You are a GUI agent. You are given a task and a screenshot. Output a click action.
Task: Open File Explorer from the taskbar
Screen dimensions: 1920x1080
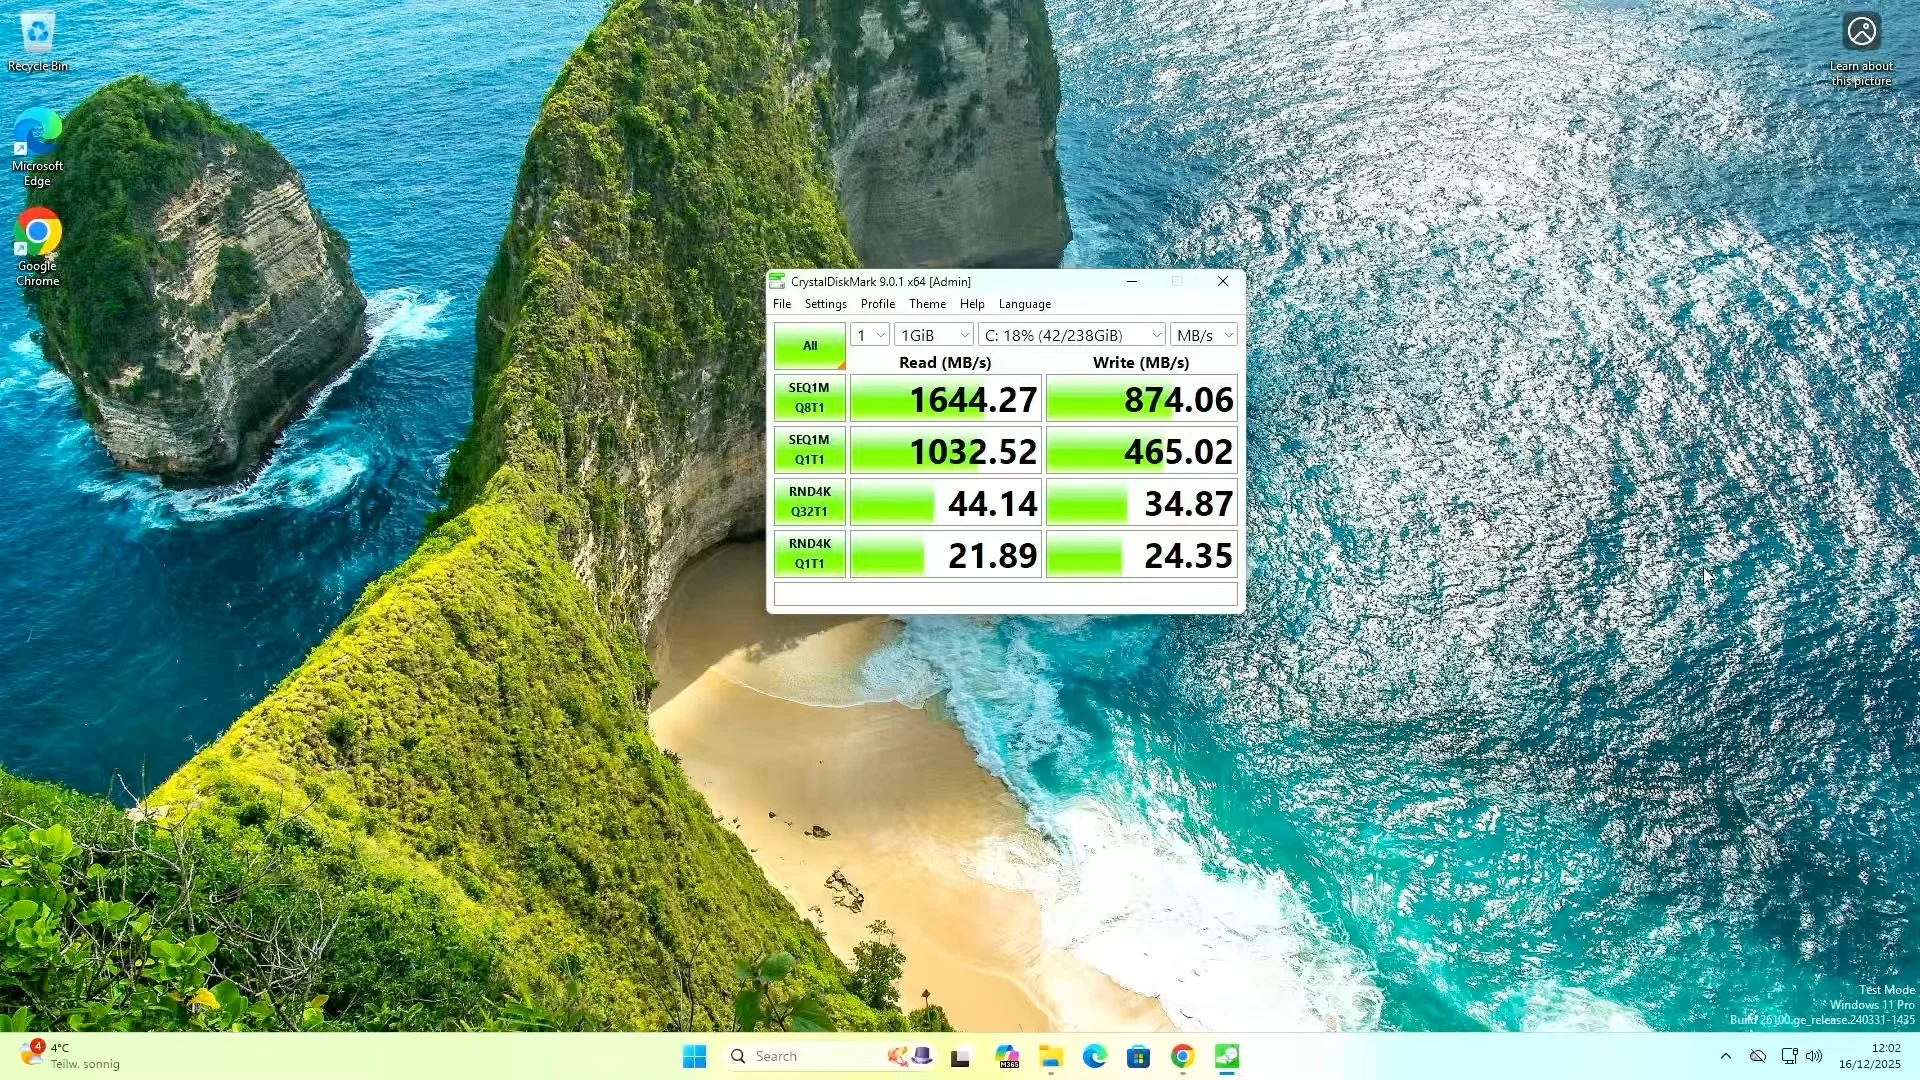(1050, 1056)
